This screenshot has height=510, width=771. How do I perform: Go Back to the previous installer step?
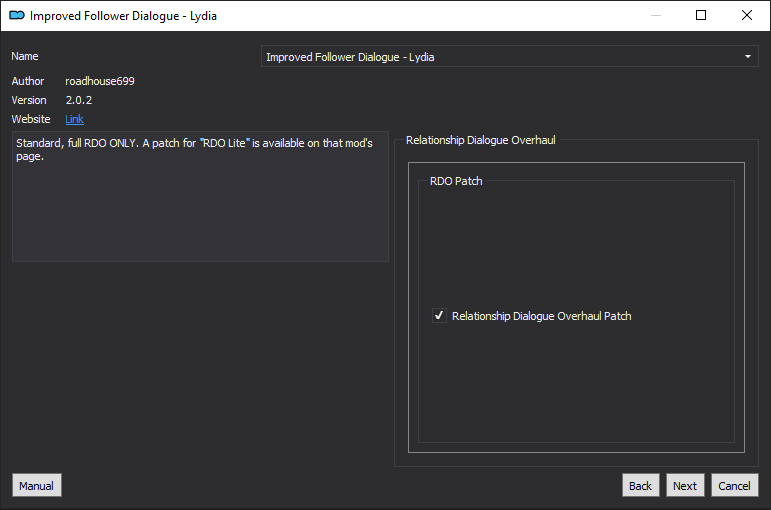[x=640, y=485]
